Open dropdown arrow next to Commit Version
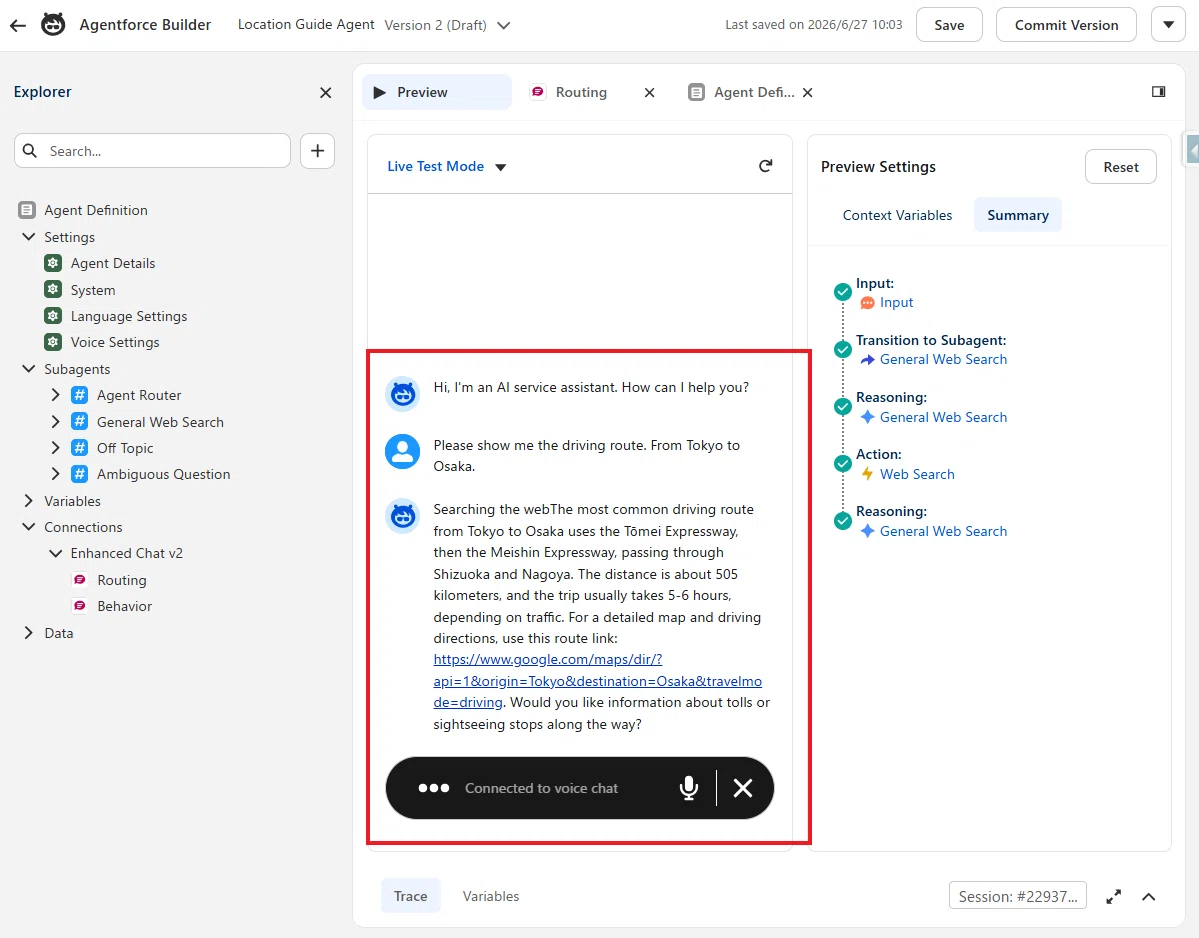Image resolution: width=1199 pixels, height=938 pixels. [1168, 25]
